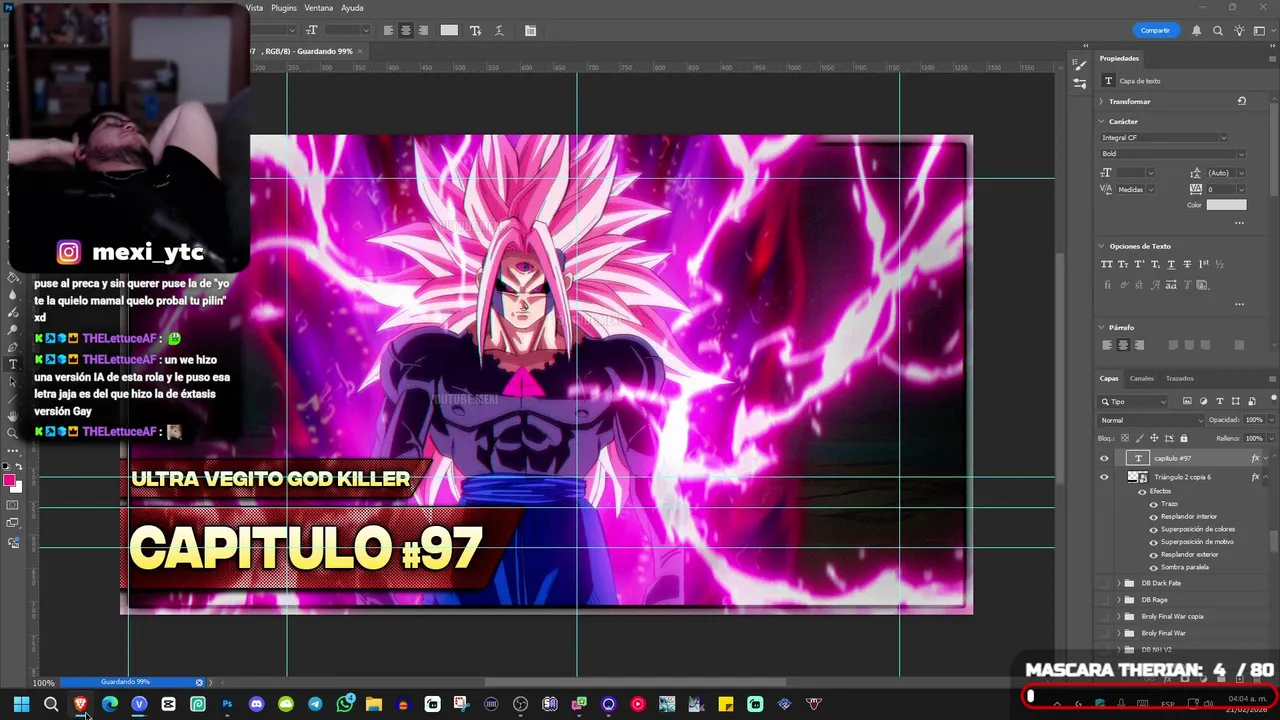1280x720 pixels.
Task: Hide the capitulo #97 layer
Action: pos(1104,459)
